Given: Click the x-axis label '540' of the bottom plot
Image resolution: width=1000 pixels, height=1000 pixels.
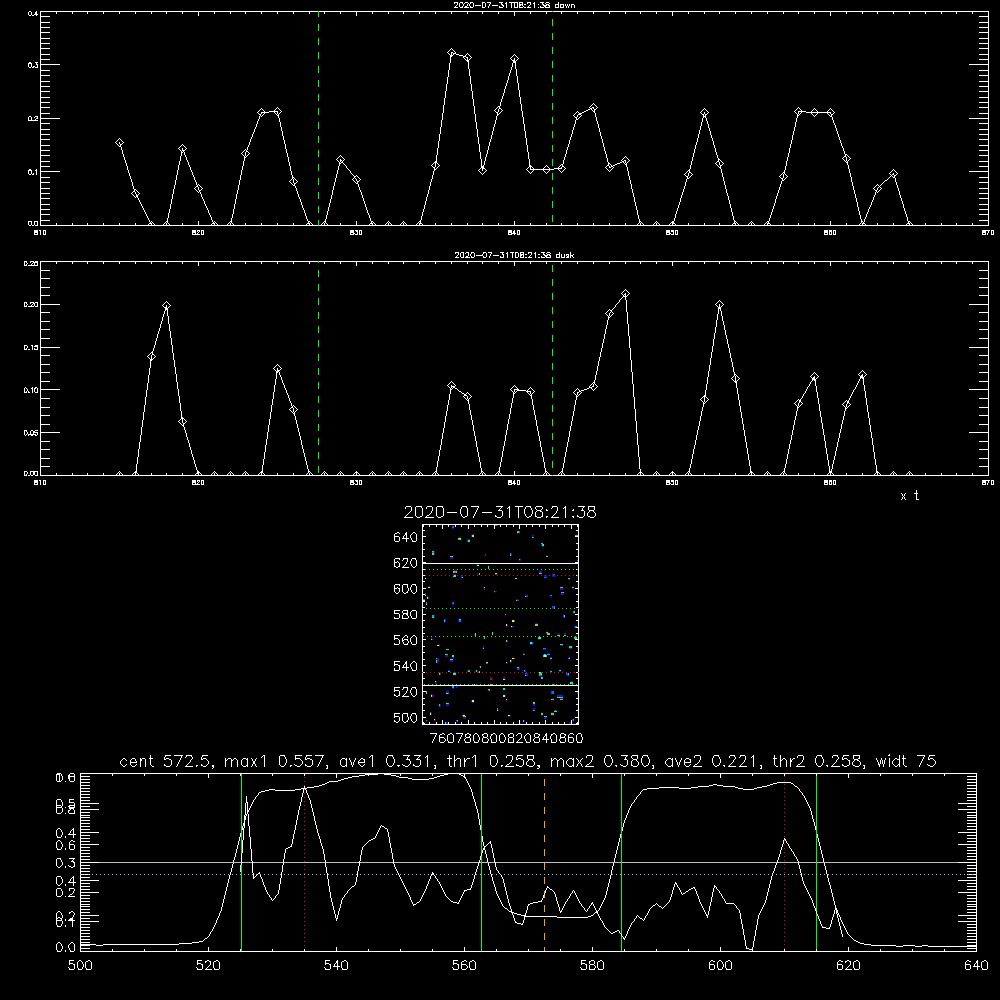Looking at the screenshot, I should pyautogui.click(x=336, y=966).
